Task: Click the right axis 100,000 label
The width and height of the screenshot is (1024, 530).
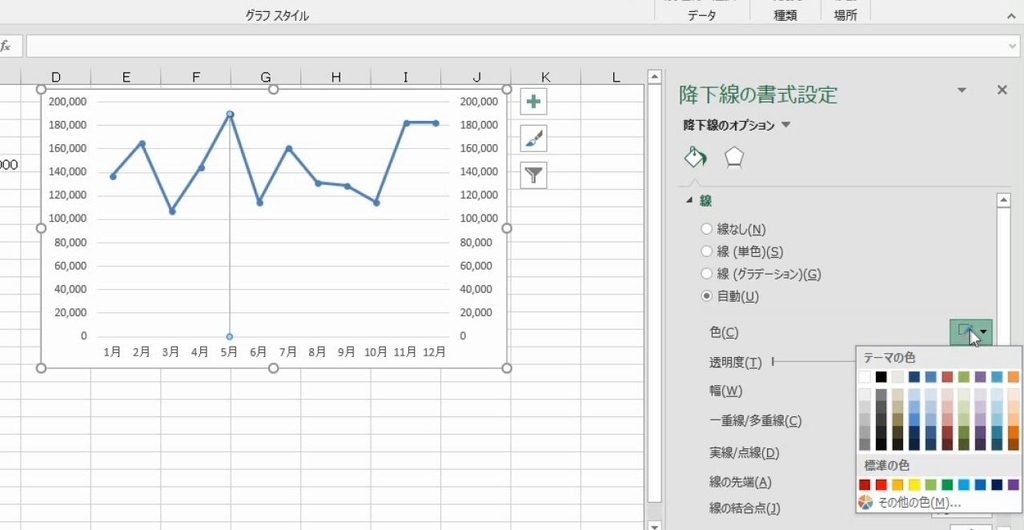Action: tap(479, 218)
